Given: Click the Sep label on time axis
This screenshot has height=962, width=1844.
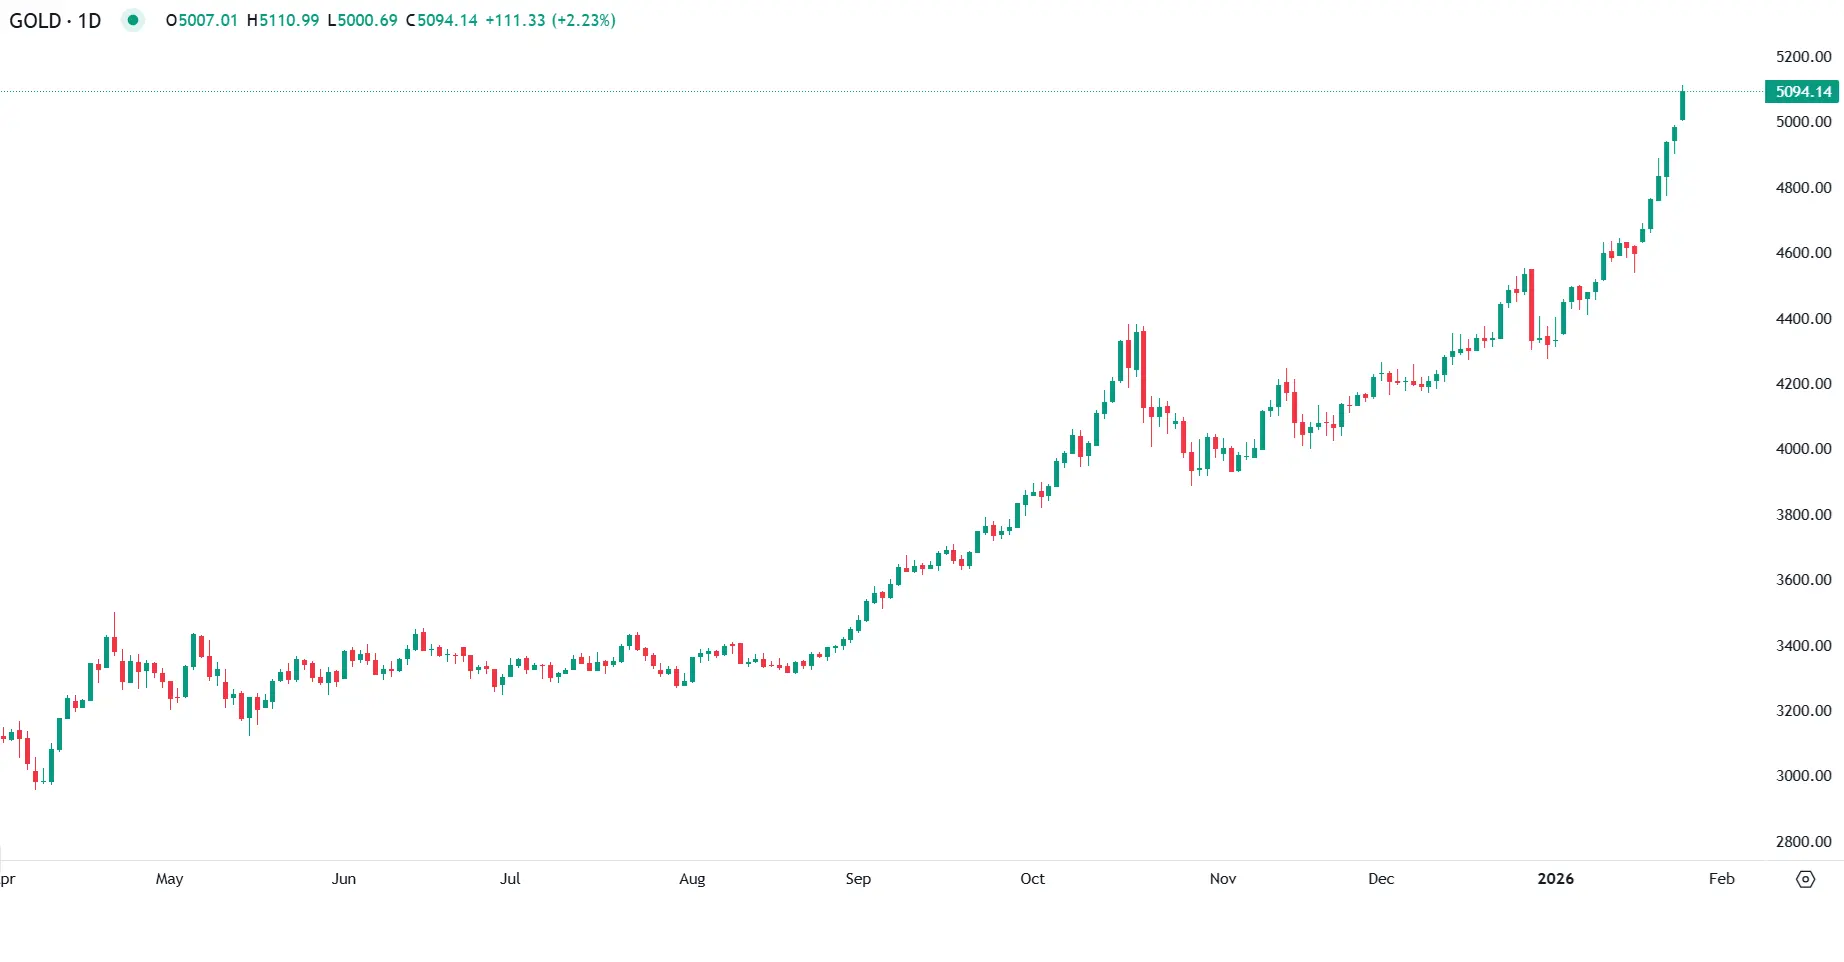Looking at the screenshot, I should pos(858,879).
